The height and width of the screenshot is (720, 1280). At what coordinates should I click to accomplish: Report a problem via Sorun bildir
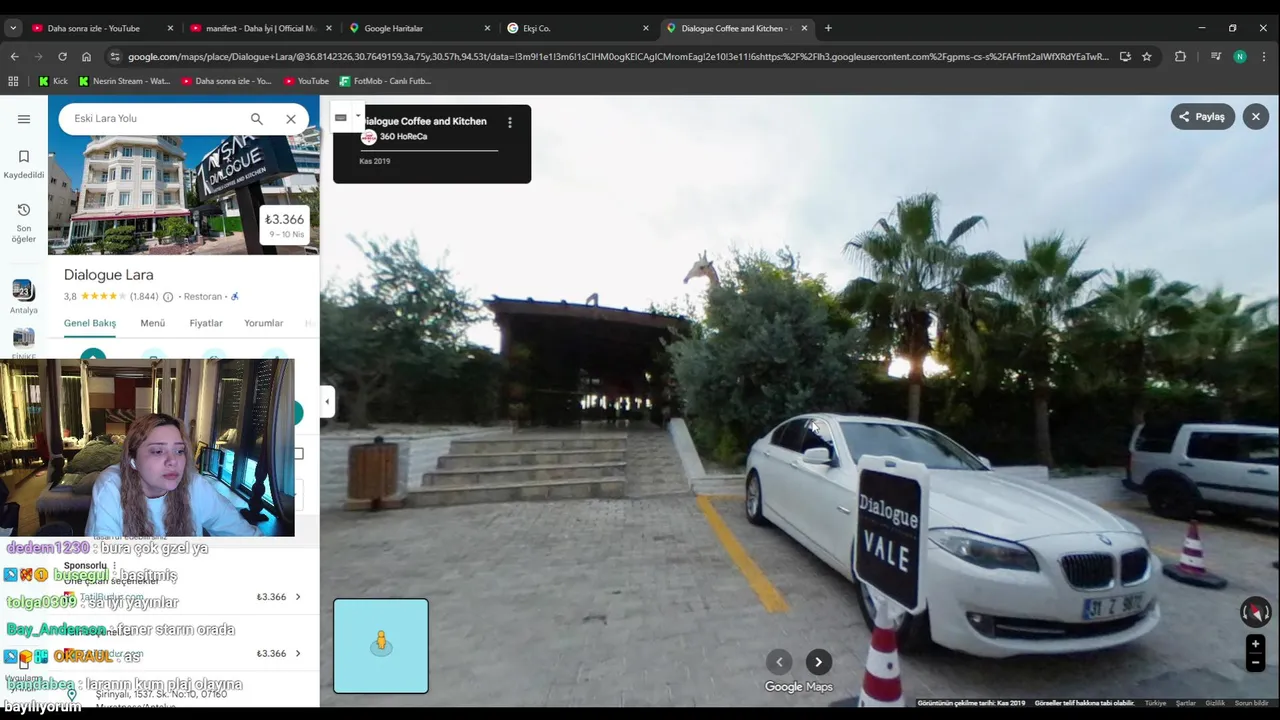coord(1251,703)
